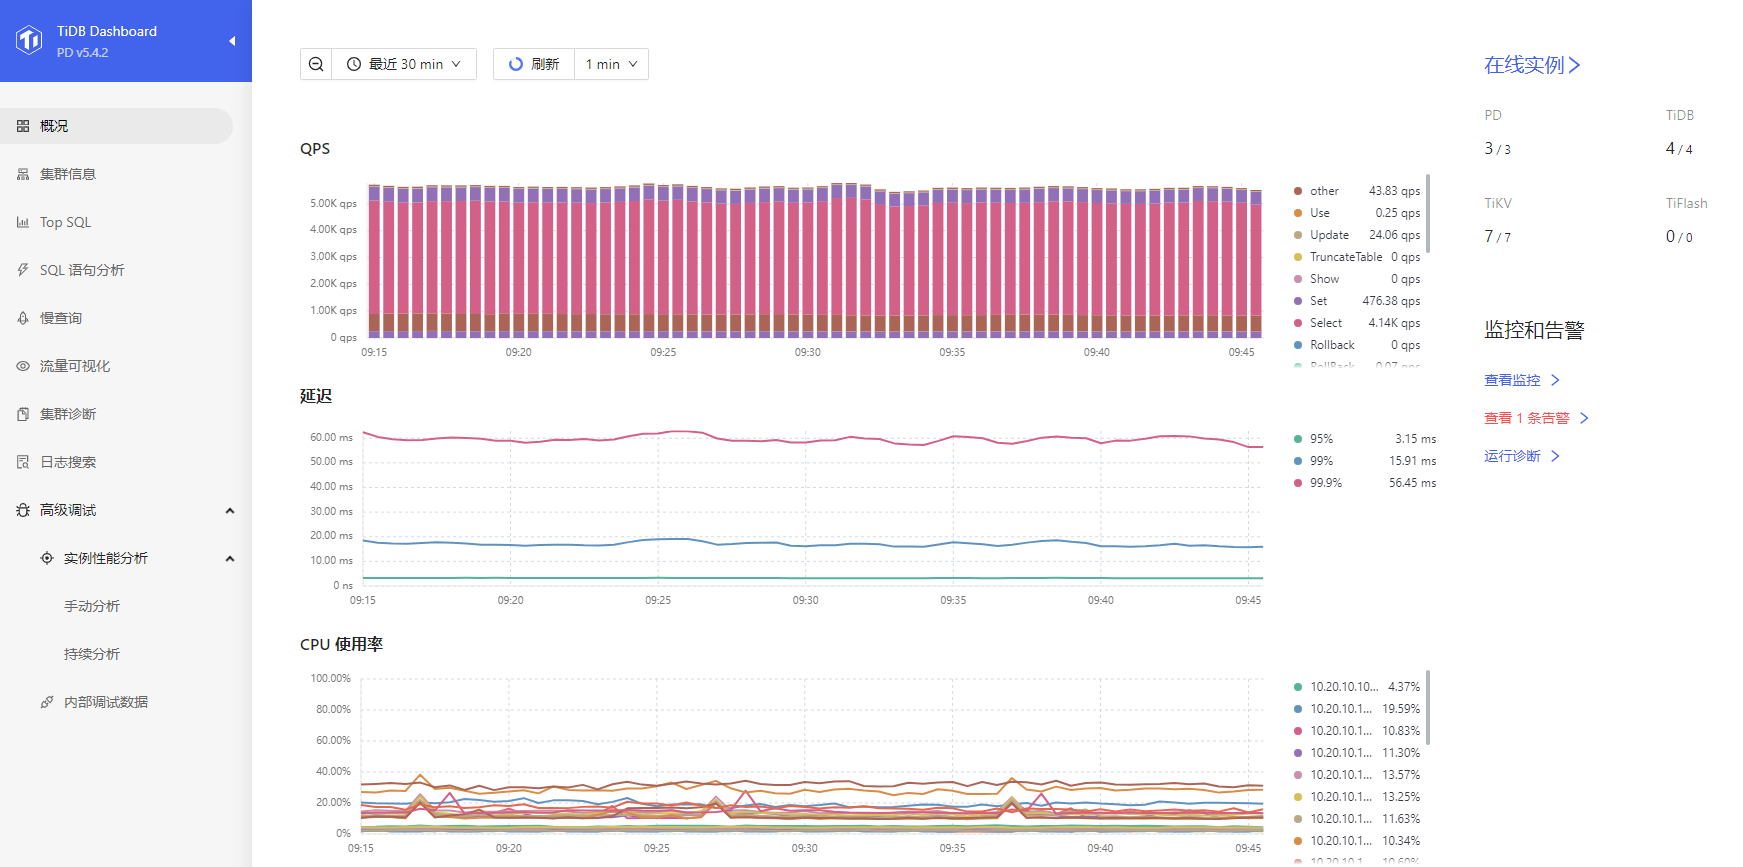The width and height of the screenshot is (1743, 867).
Task: Open the 概况 overview page
Action: [116, 126]
